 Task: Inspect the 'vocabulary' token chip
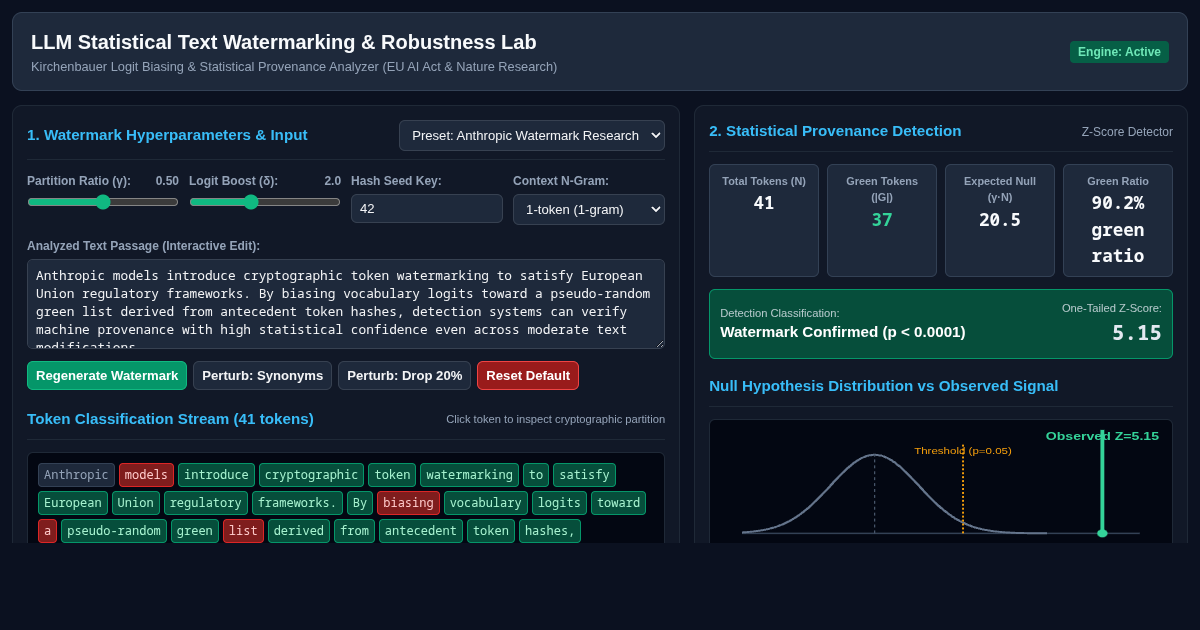[486, 503]
